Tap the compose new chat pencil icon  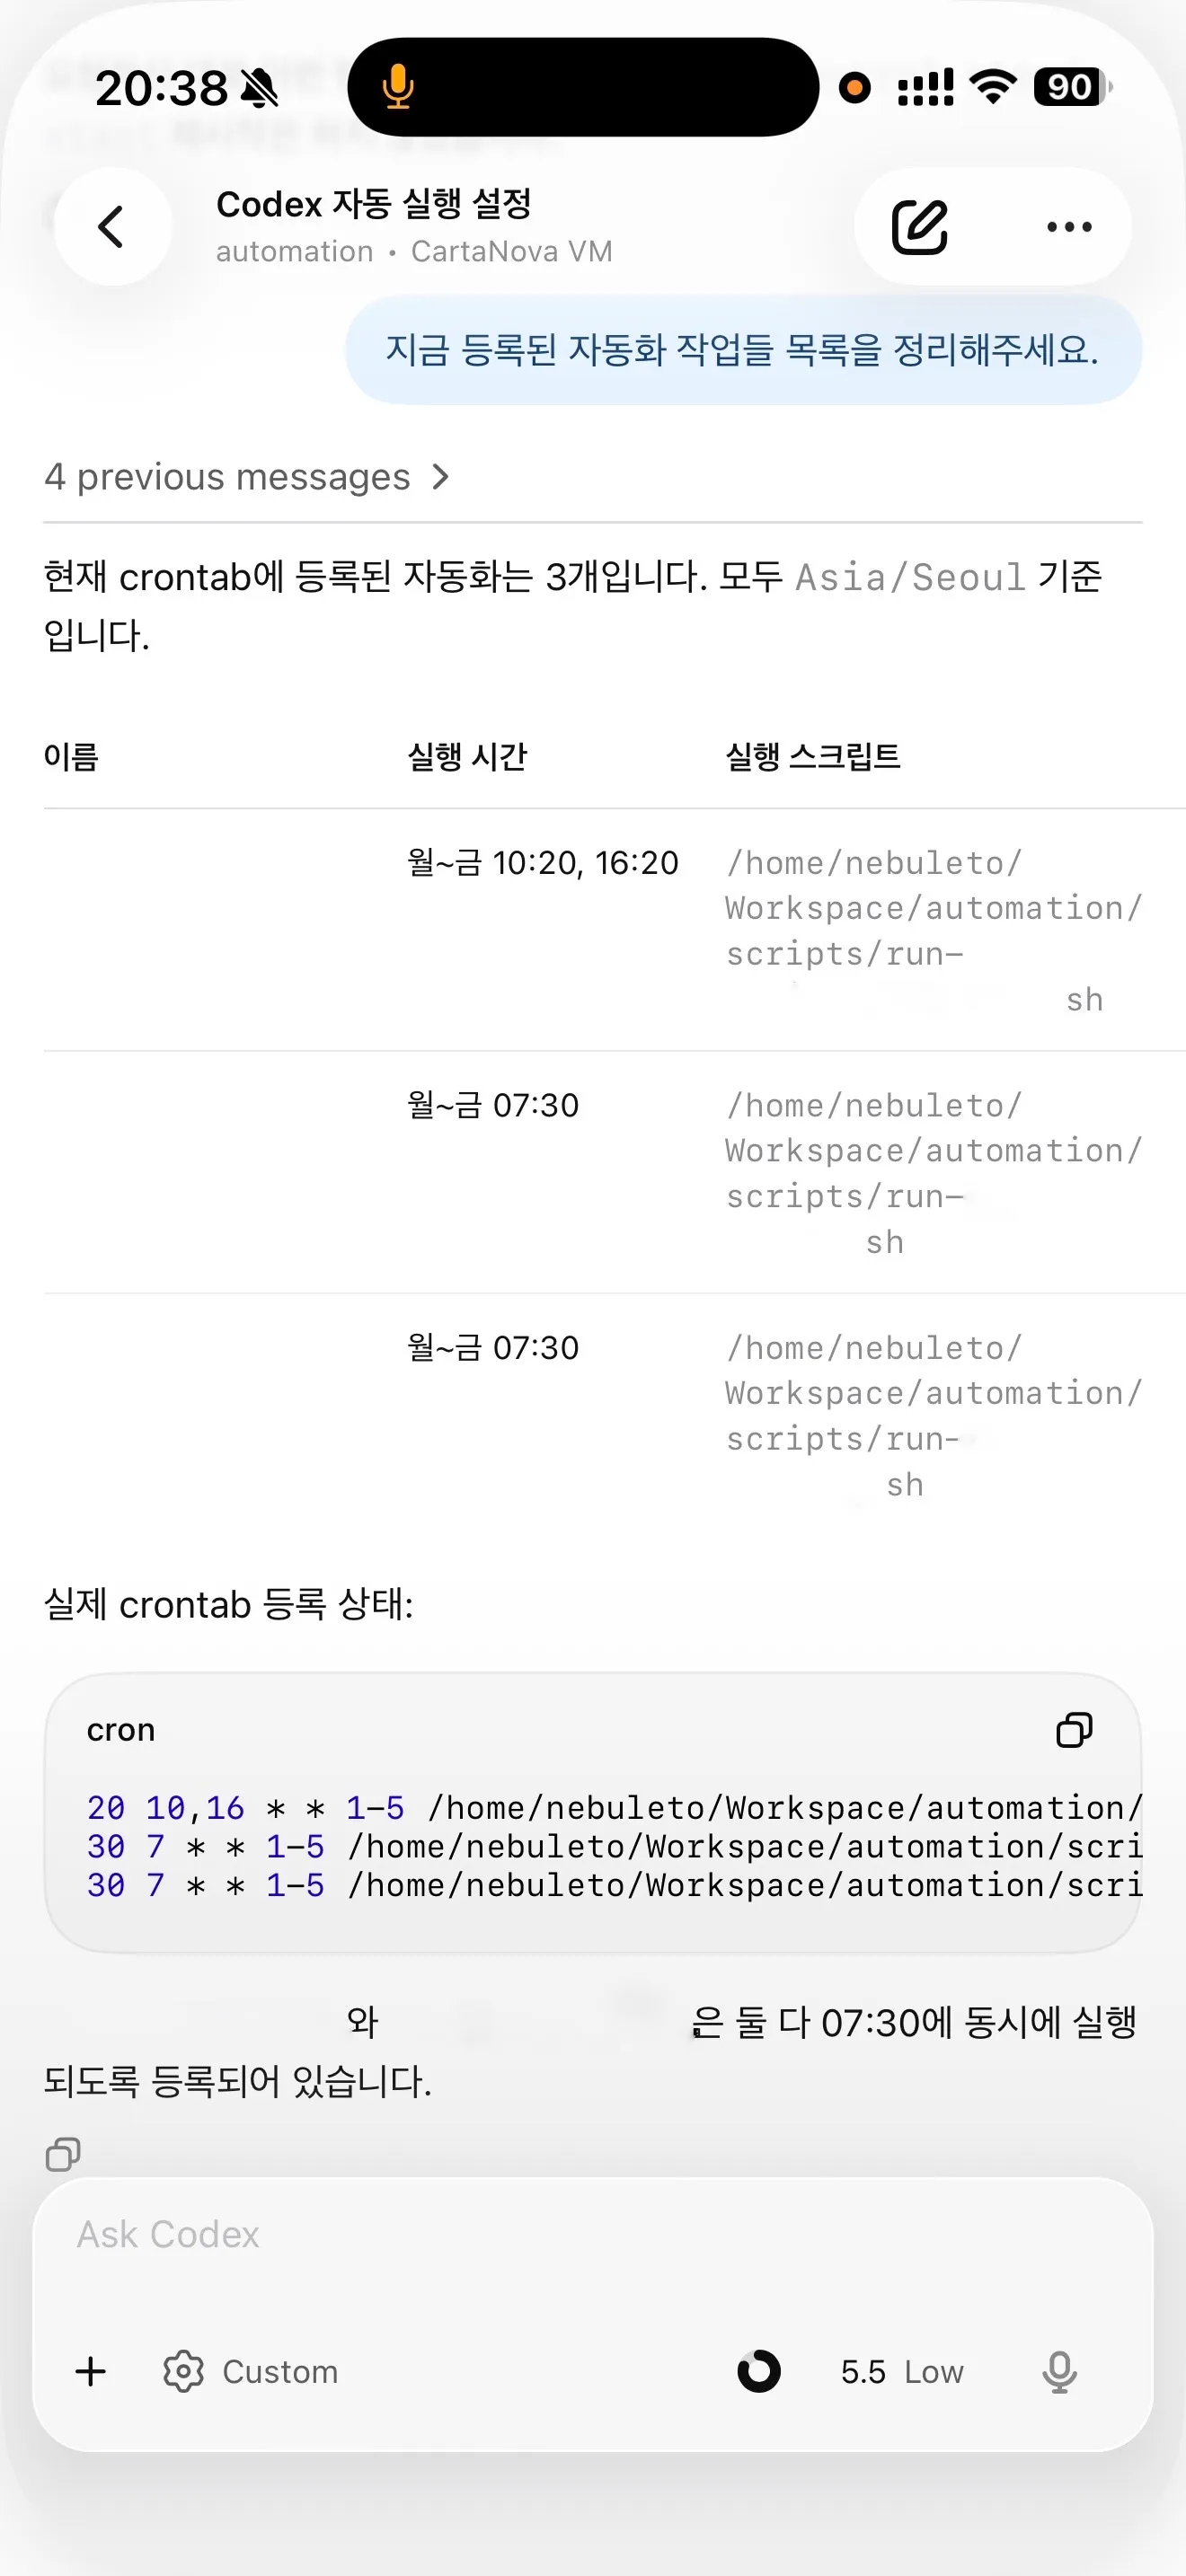pyautogui.click(x=919, y=227)
